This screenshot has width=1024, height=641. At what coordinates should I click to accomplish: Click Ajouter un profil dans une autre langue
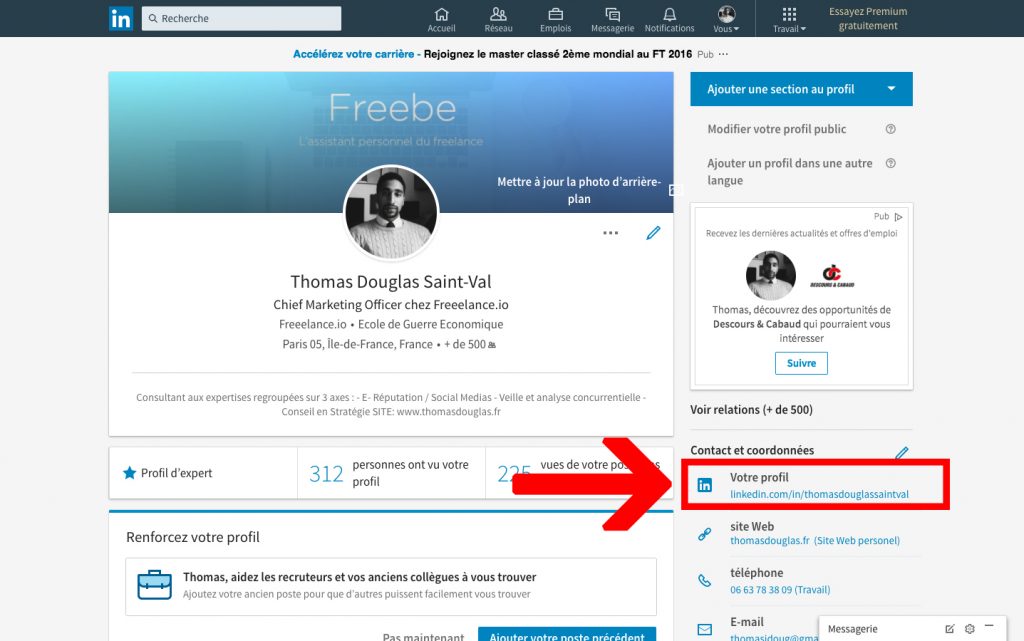pyautogui.click(x=790, y=172)
